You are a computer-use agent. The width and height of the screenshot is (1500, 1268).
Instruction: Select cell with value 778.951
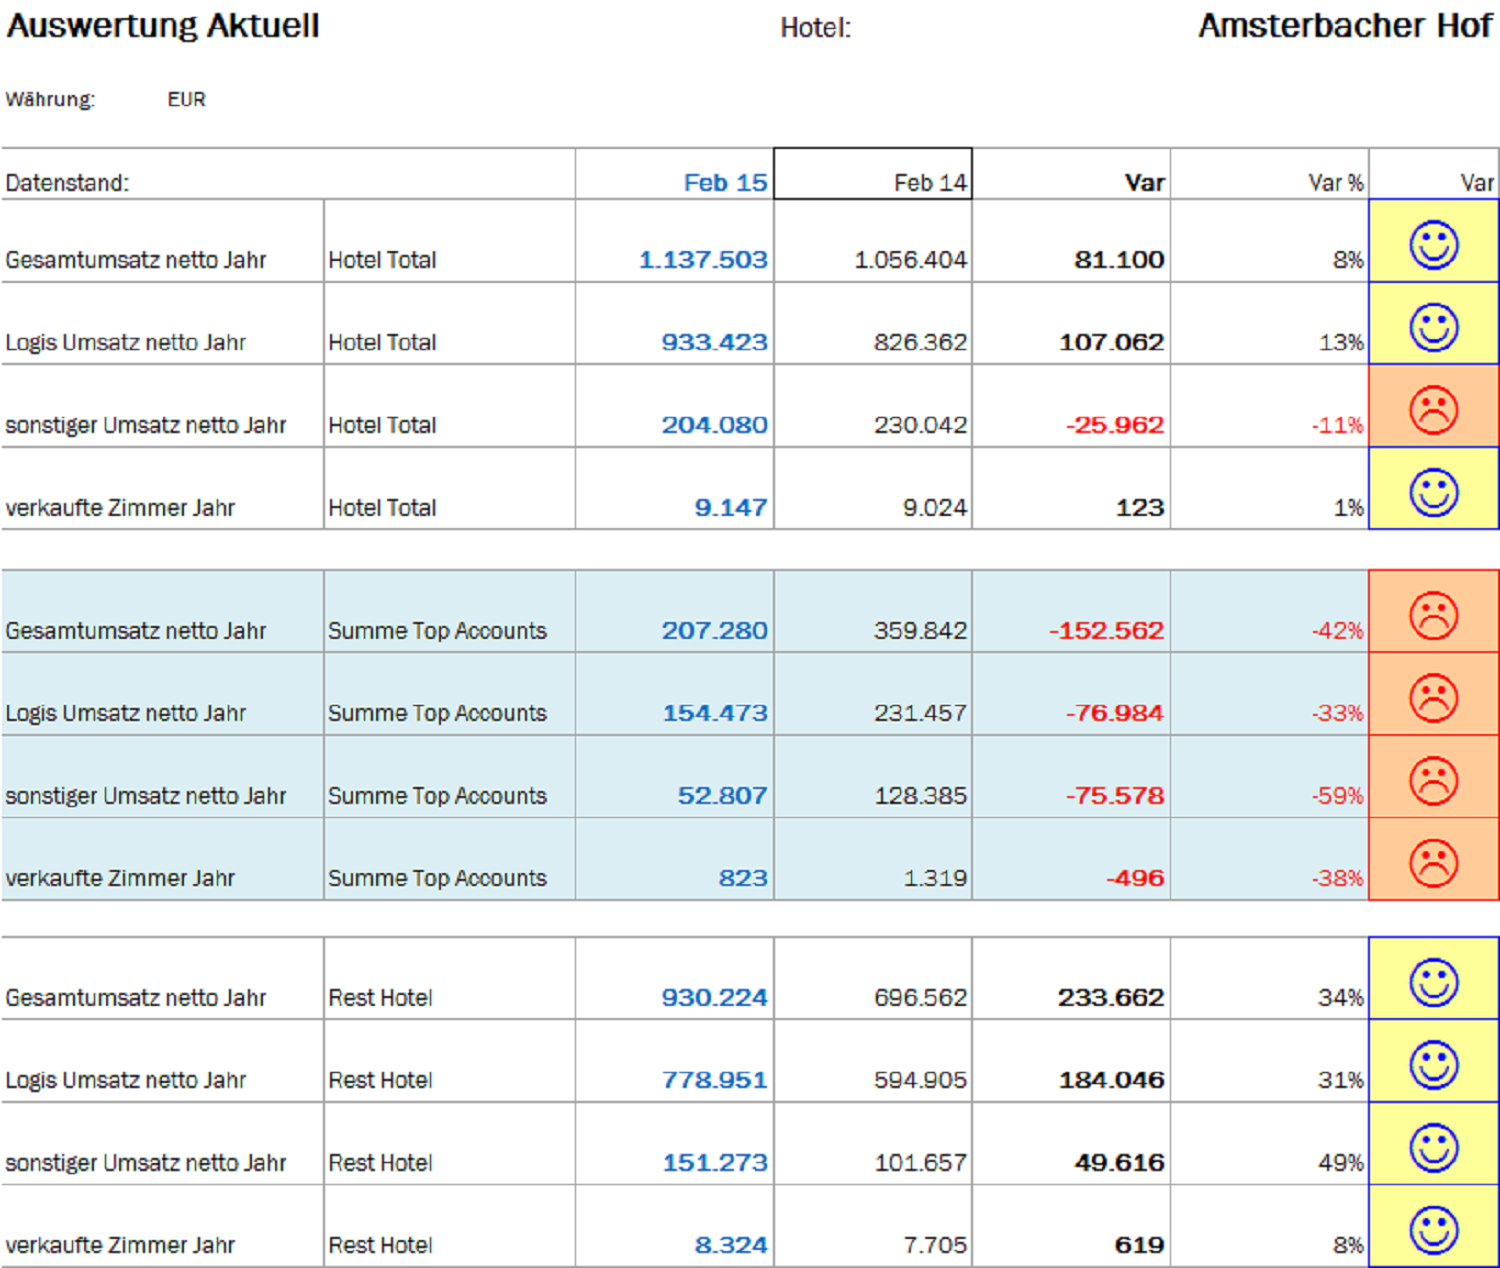(x=675, y=1062)
